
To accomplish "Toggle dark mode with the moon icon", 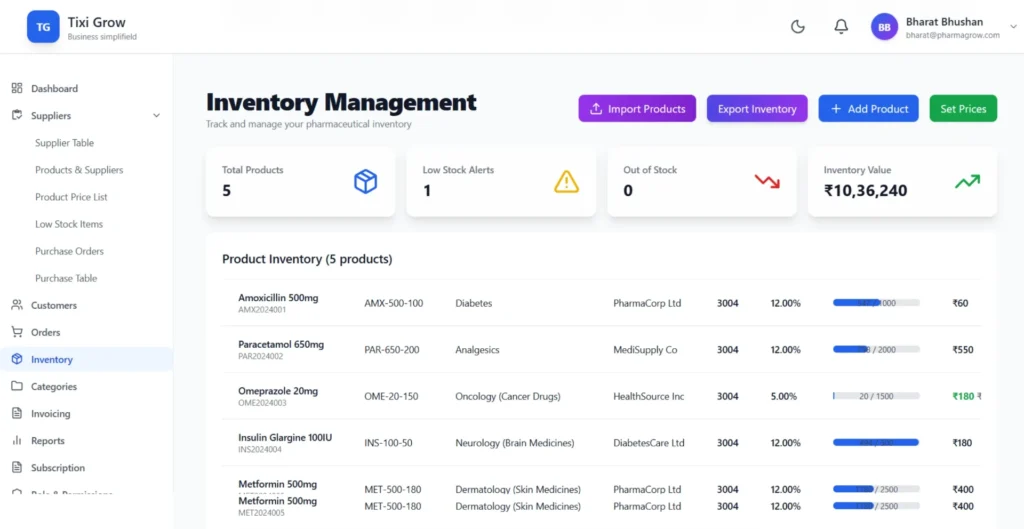I will (798, 27).
